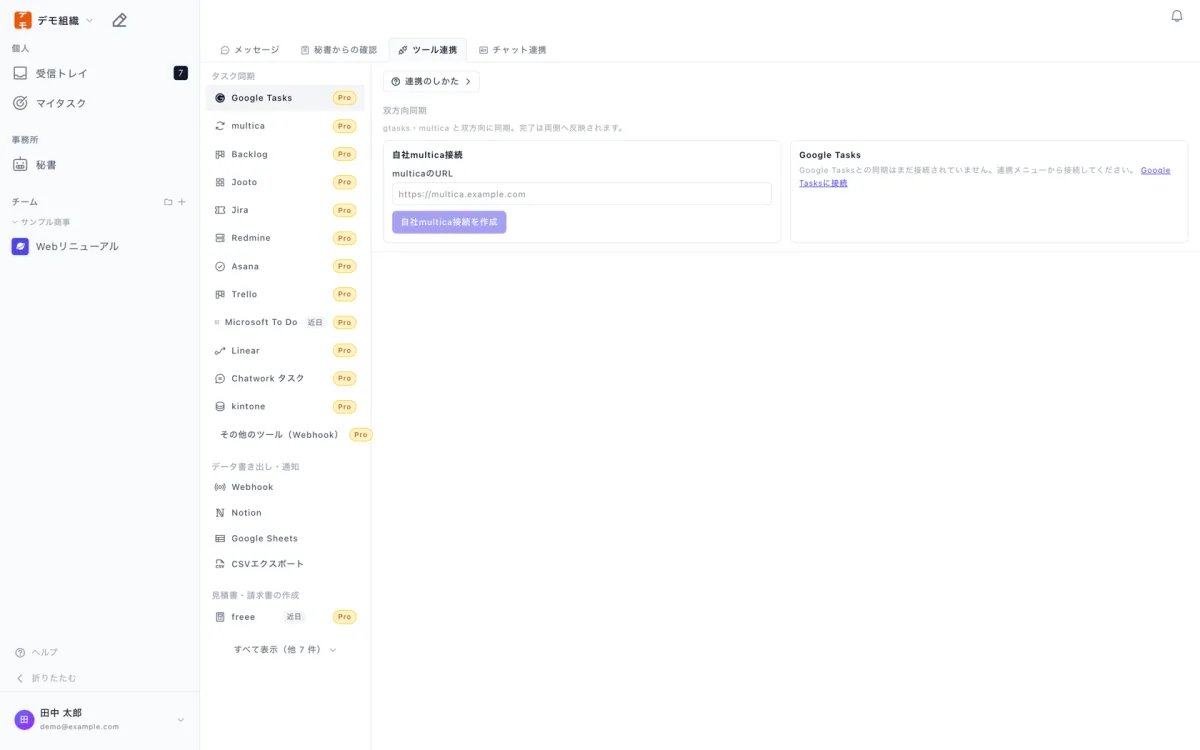Click the compose pencil icon
The image size is (1200, 750).
(119, 20)
